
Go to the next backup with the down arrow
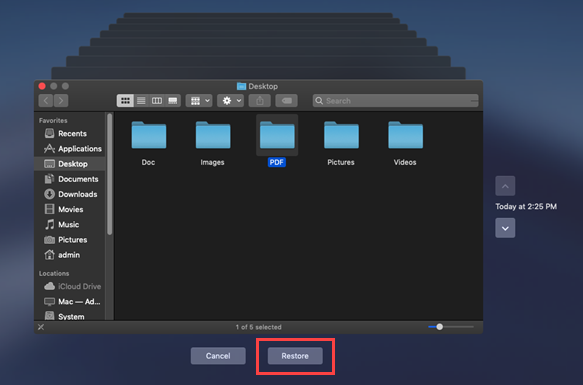(x=505, y=228)
